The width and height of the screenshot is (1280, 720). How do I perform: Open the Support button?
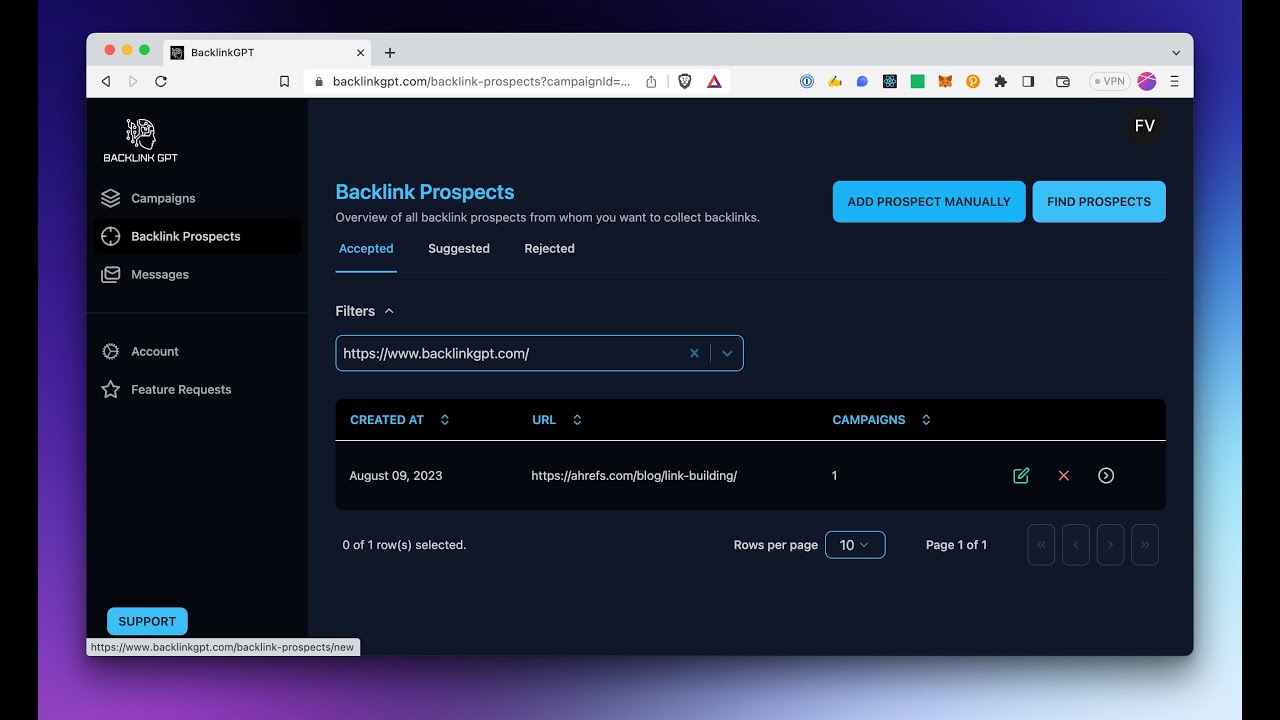tap(147, 621)
